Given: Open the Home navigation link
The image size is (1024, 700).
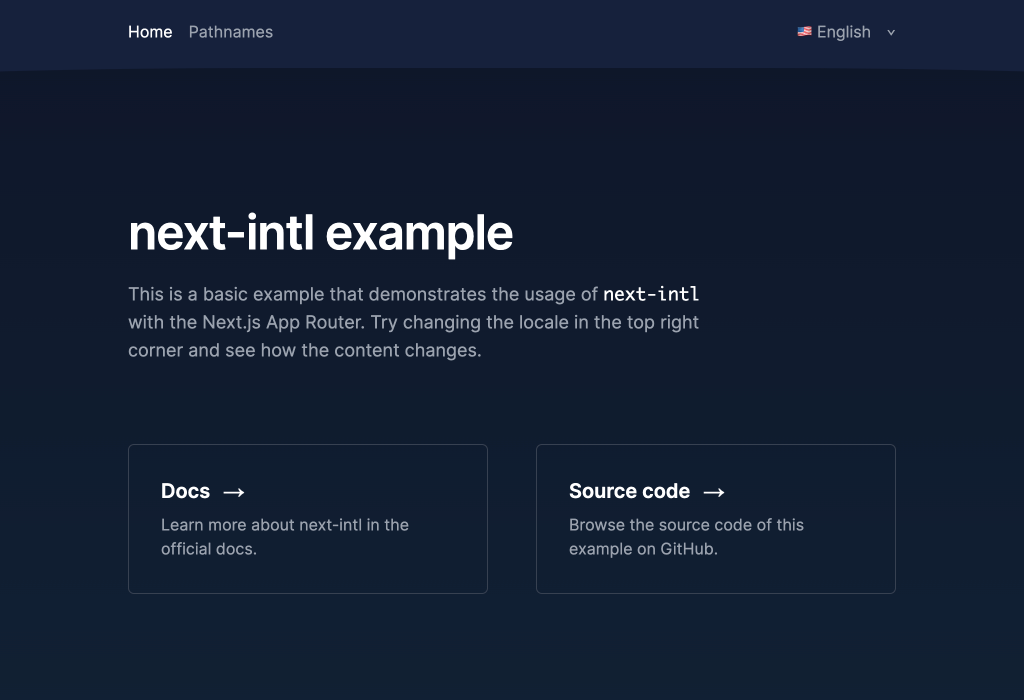Looking at the screenshot, I should point(150,32).
